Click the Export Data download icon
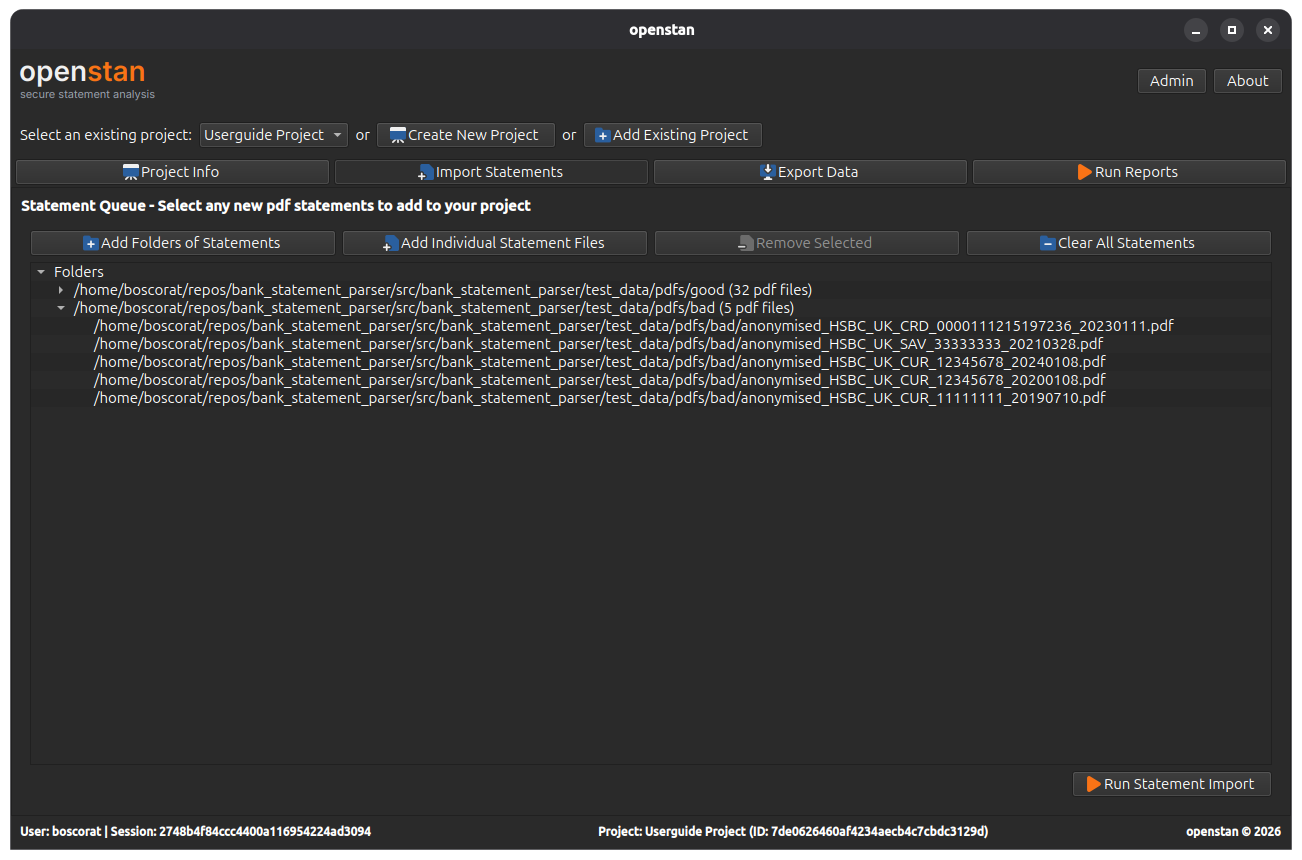This screenshot has width=1302, height=860. tap(768, 172)
